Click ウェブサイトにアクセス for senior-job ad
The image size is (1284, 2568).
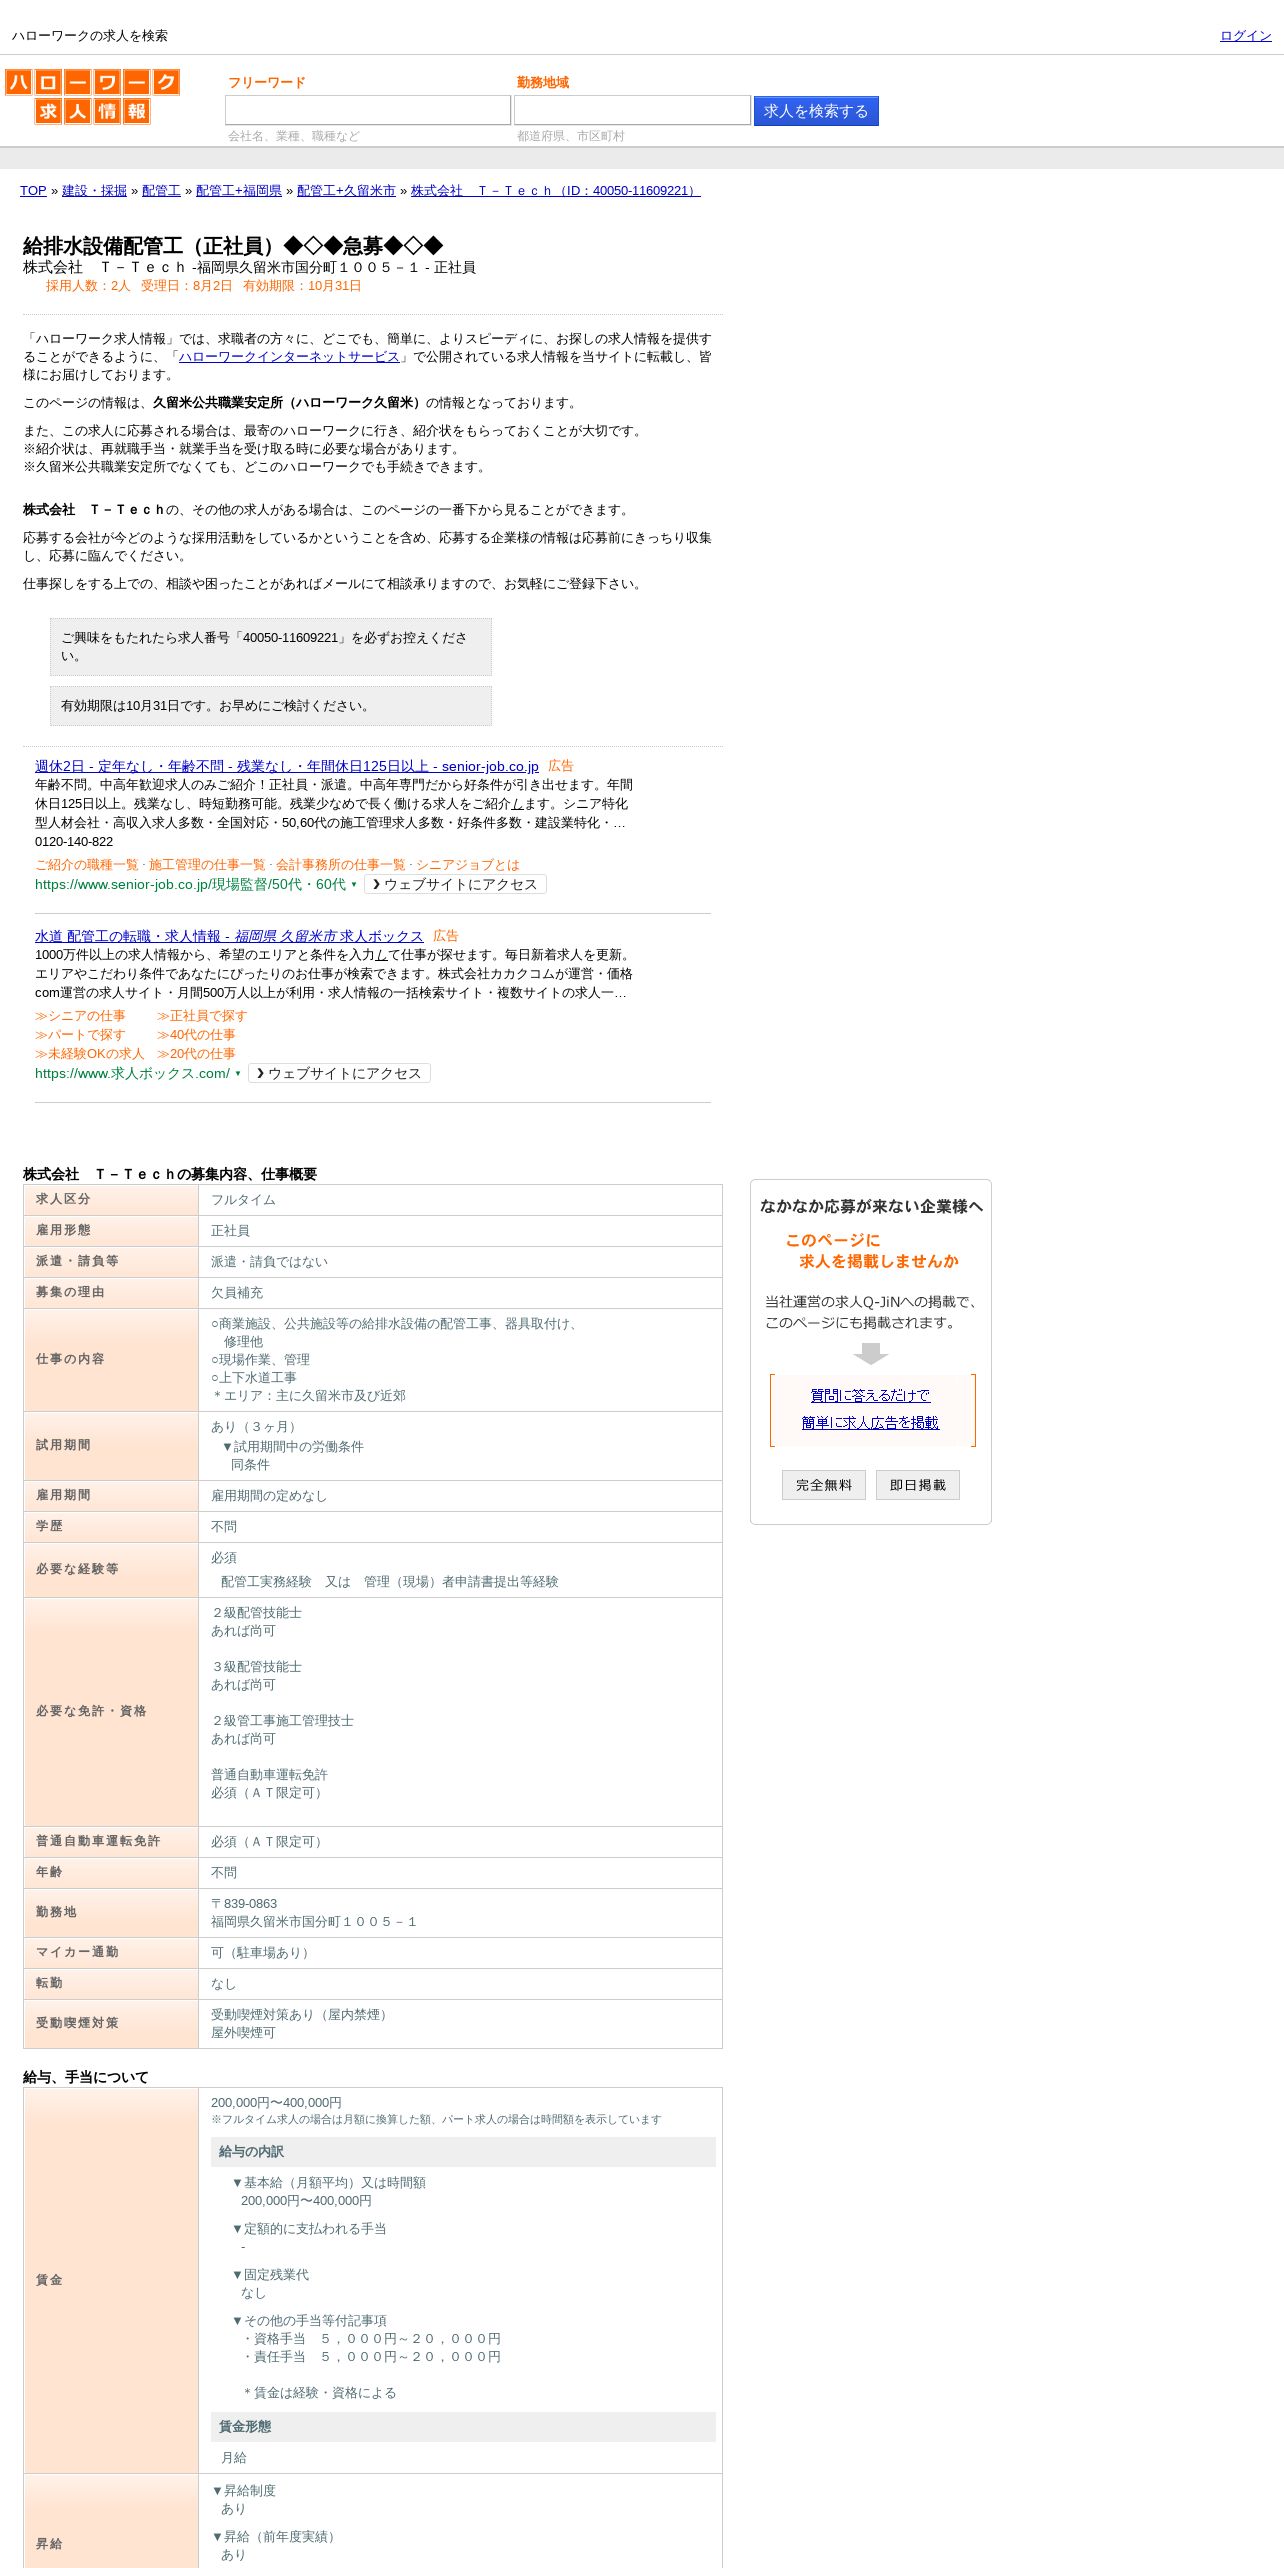coord(455,884)
